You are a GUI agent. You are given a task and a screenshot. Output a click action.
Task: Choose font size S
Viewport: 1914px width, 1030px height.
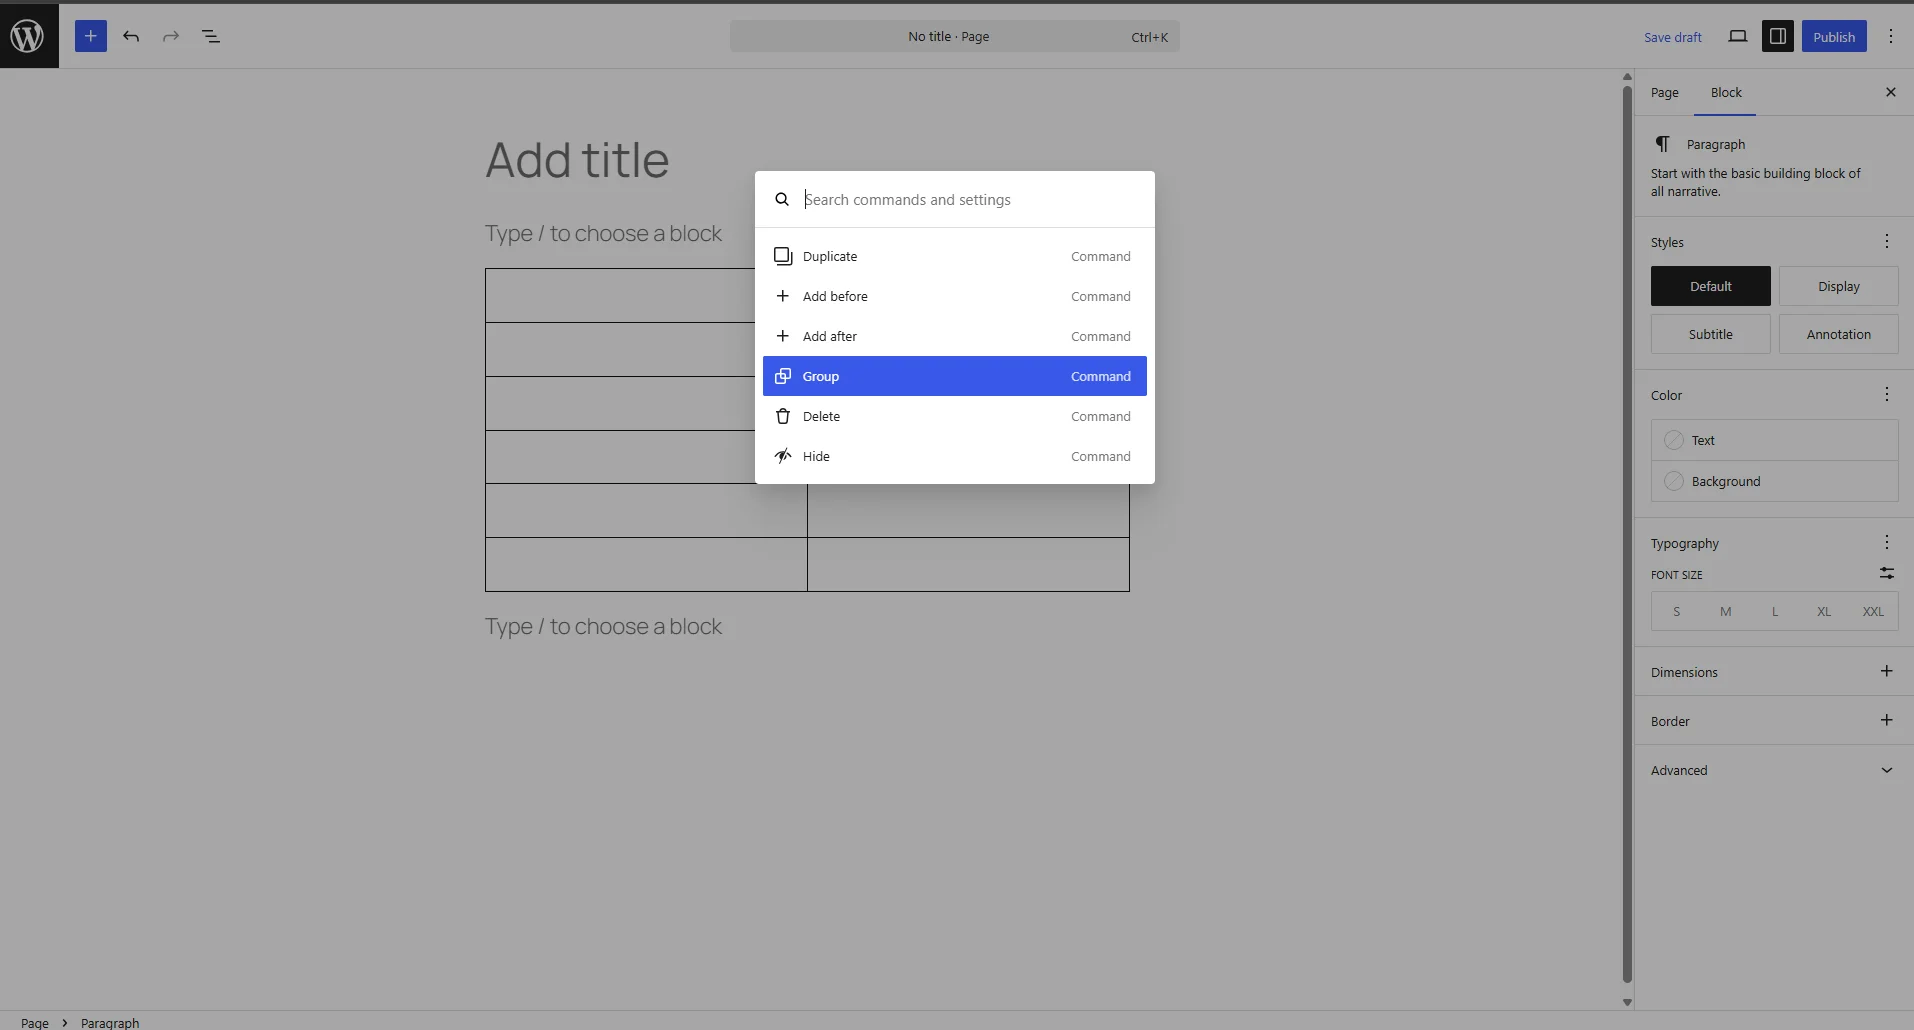[1677, 611]
